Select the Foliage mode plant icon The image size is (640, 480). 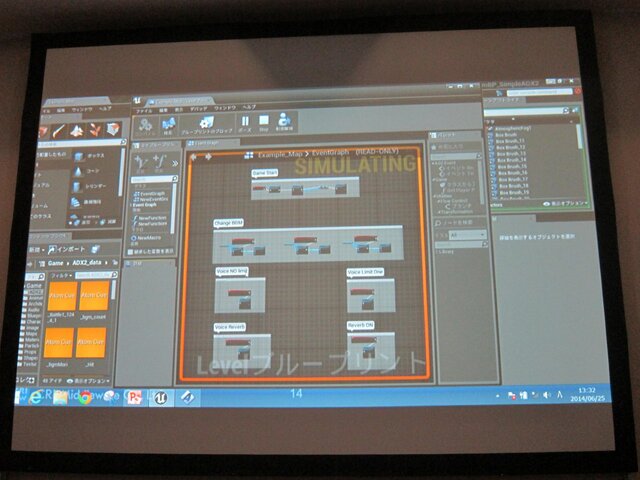[x=95, y=130]
